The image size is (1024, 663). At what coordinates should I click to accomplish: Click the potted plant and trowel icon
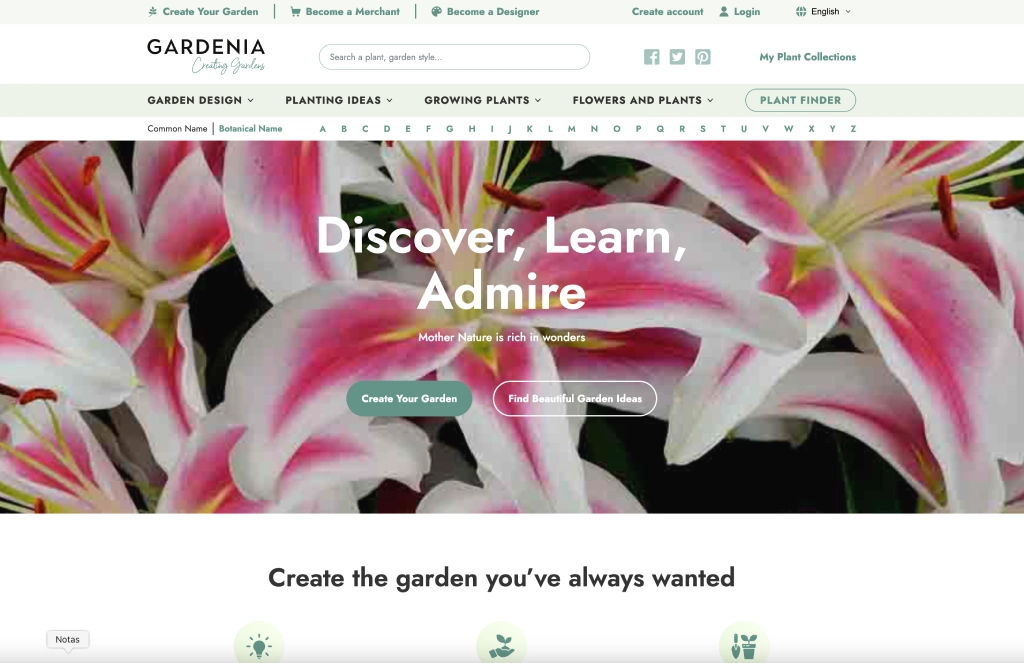point(744,646)
